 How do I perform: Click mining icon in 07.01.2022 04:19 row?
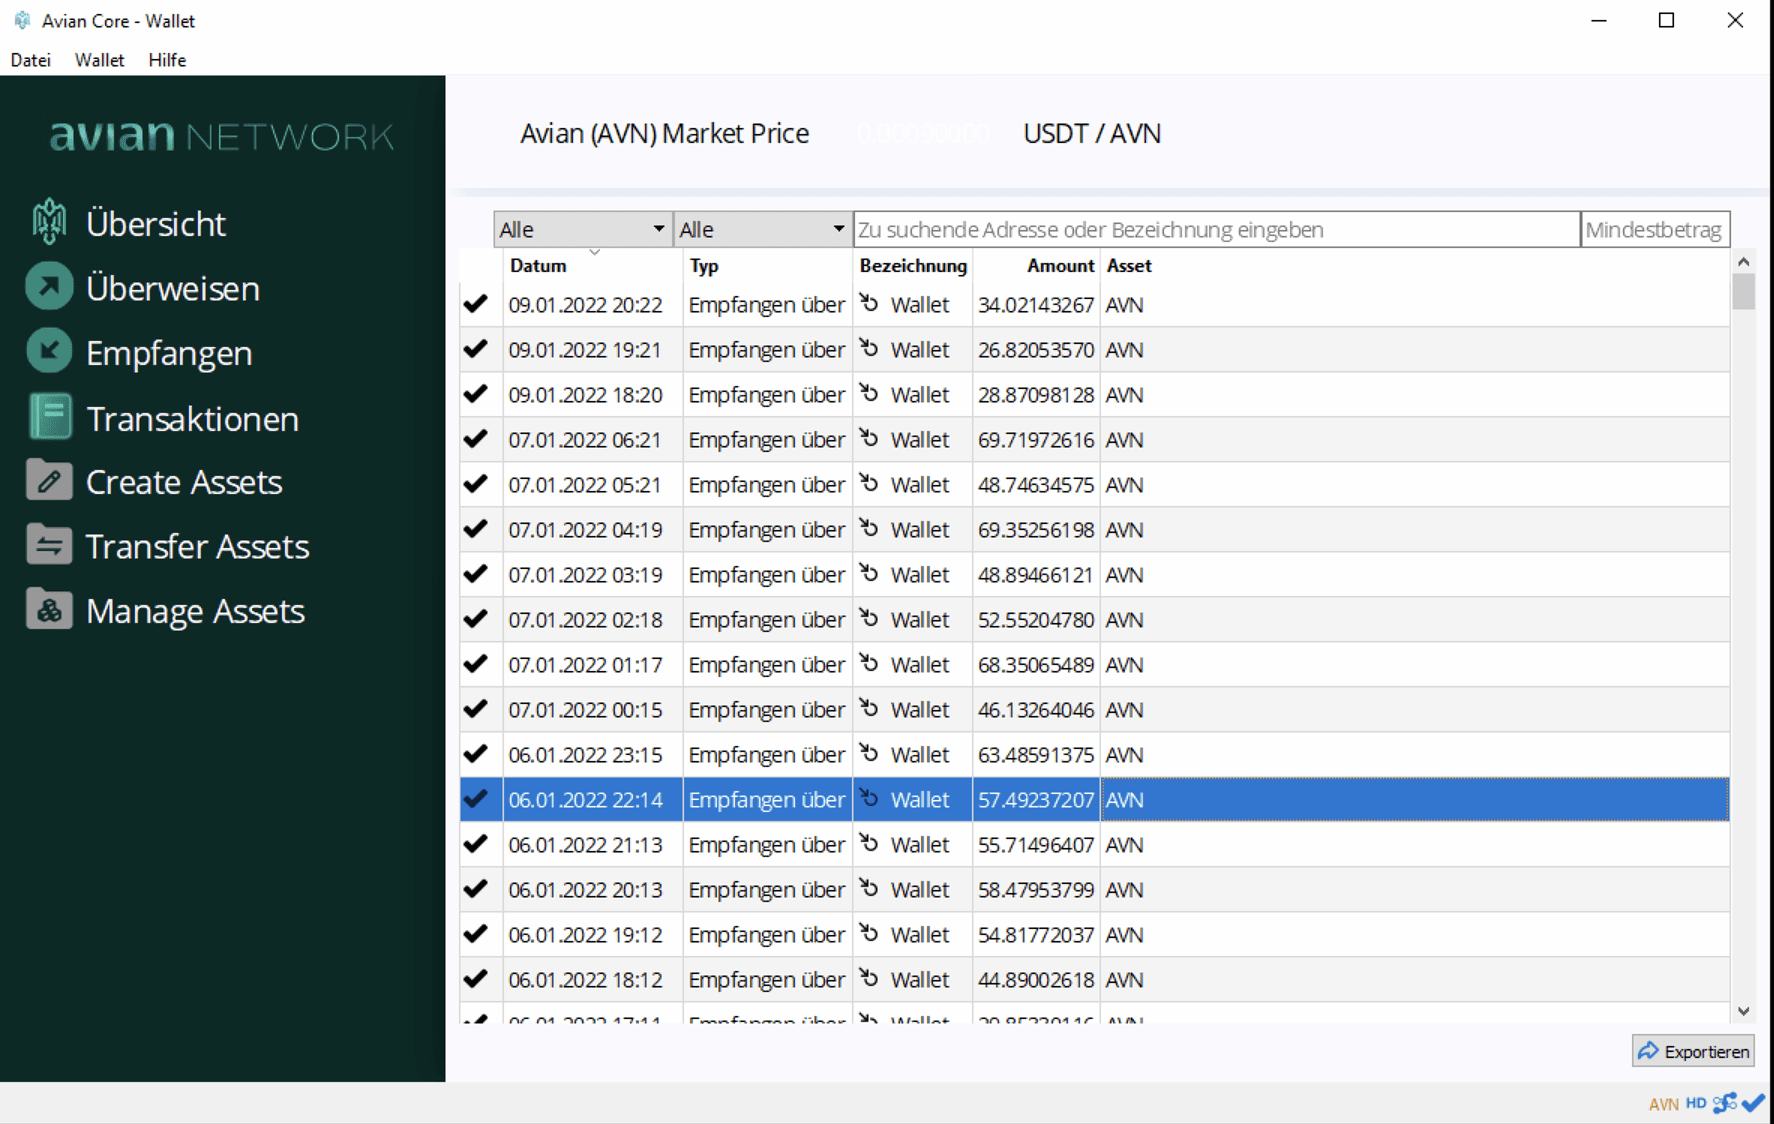click(x=869, y=529)
